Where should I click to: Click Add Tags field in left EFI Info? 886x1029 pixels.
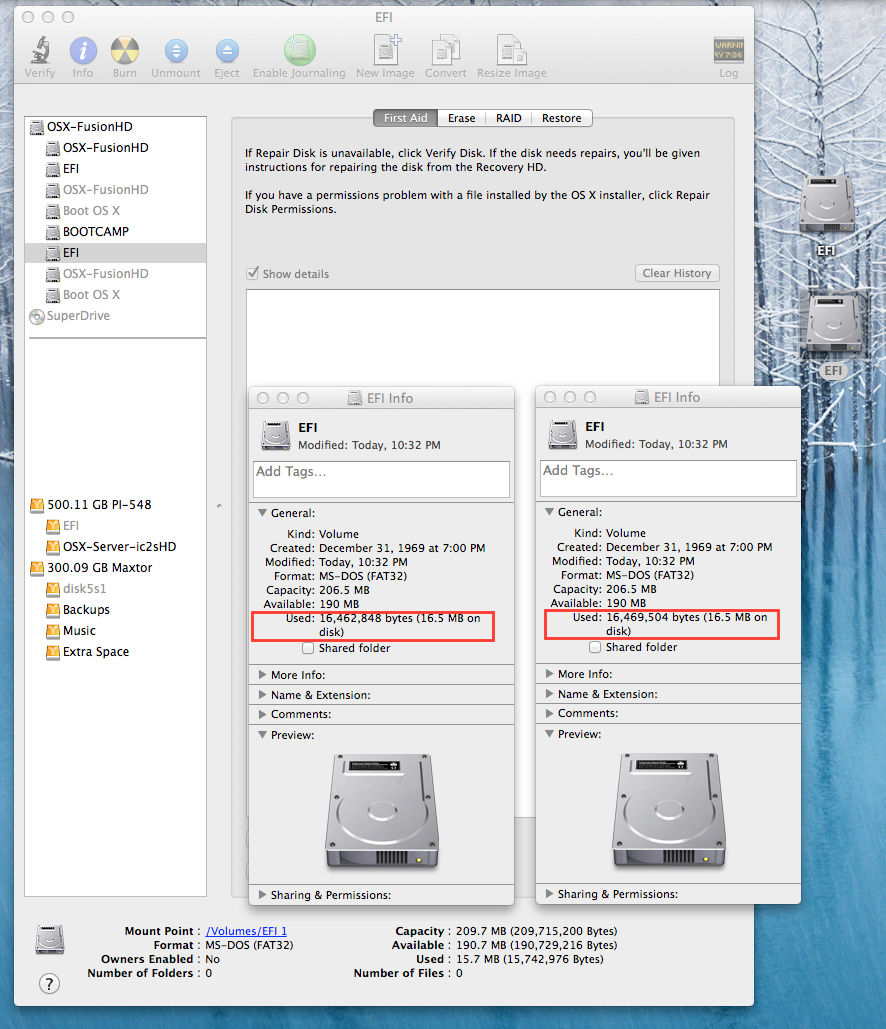tap(381, 479)
